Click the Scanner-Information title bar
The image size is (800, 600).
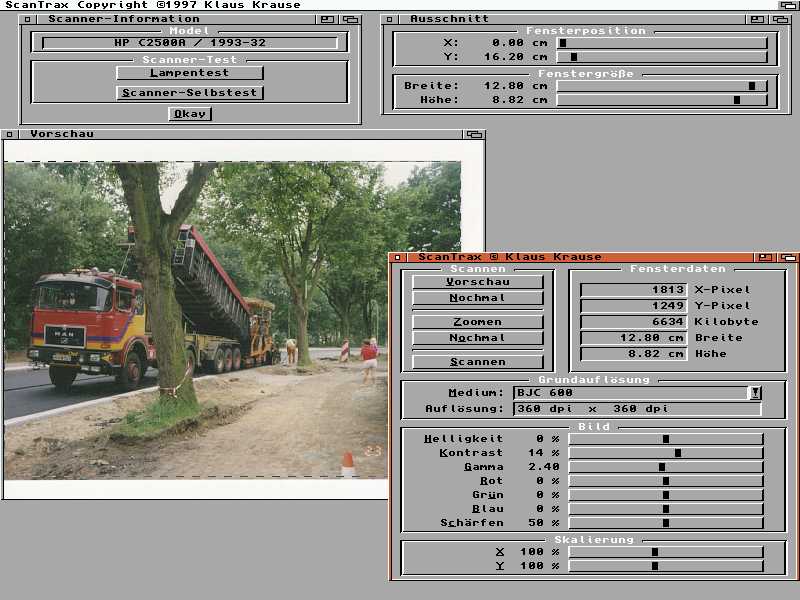pos(175,19)
